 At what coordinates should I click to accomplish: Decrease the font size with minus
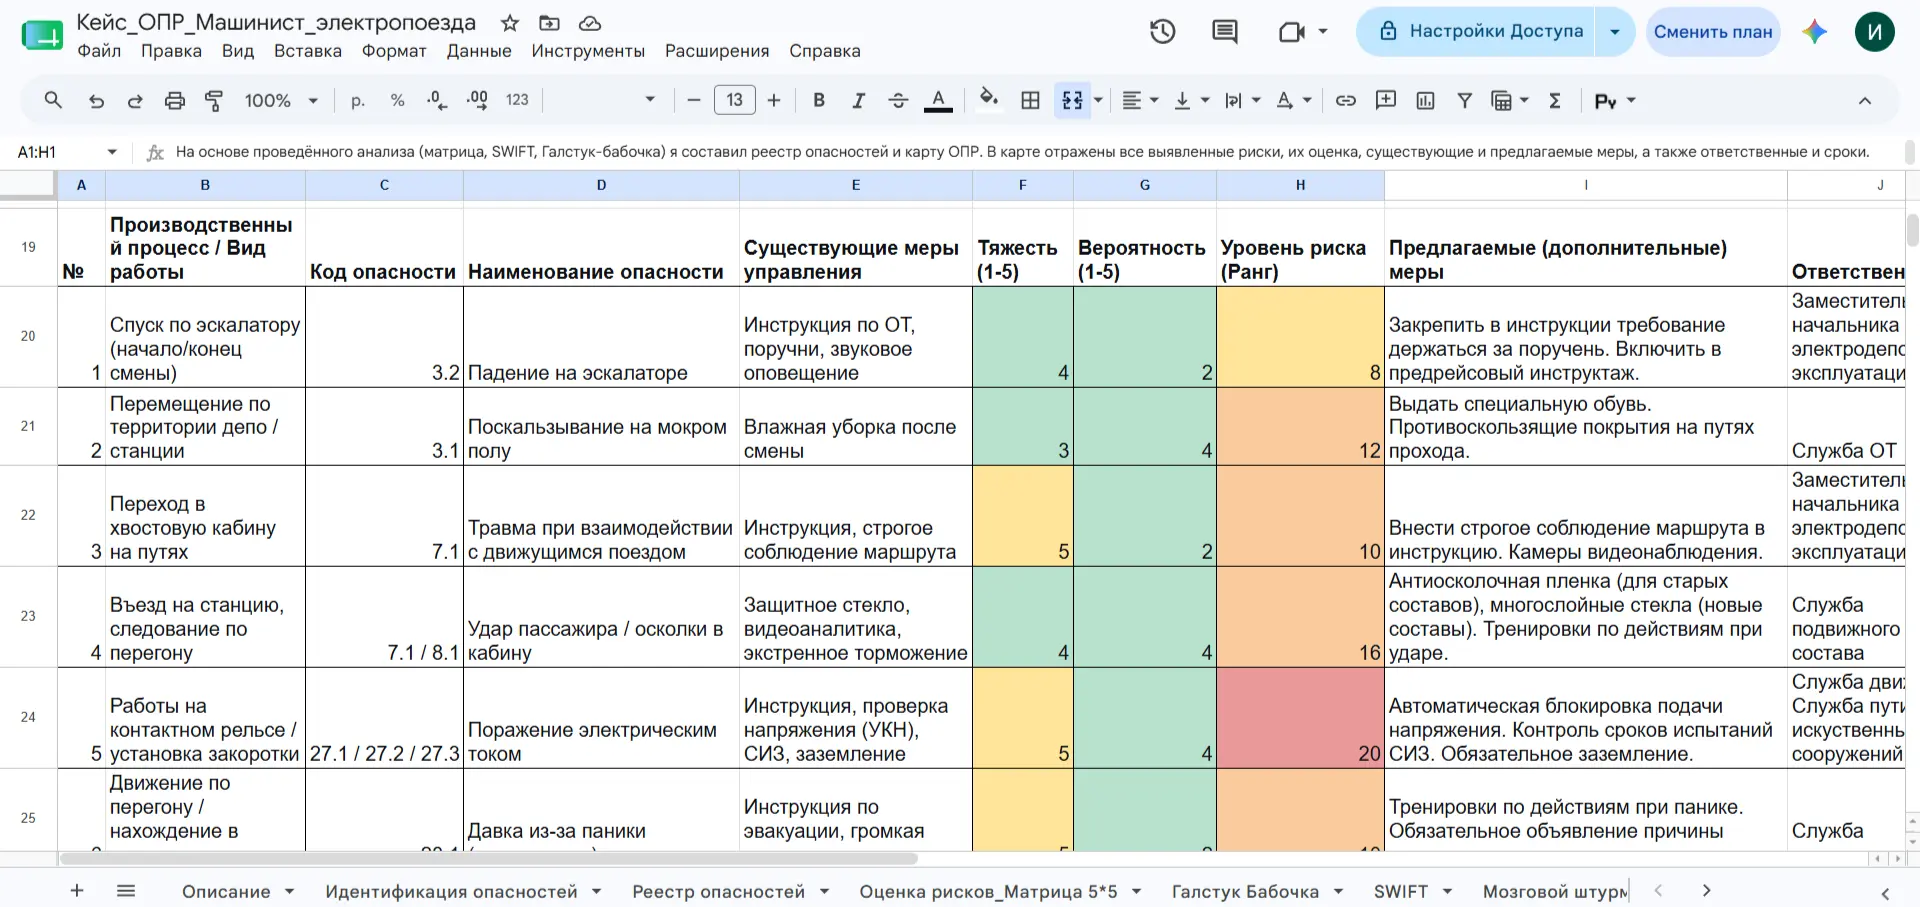pos(694,100)
